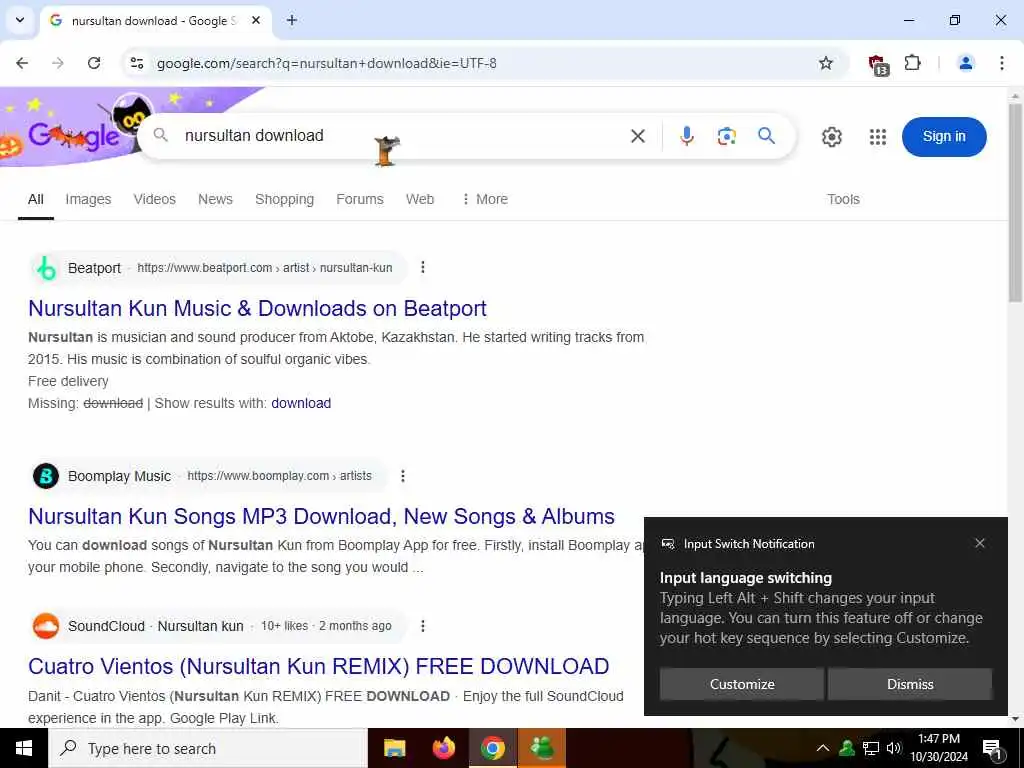This screenshot has height=768, width=1024.
Task: Open the Chrome profile avatar
Action: [965, 63]
